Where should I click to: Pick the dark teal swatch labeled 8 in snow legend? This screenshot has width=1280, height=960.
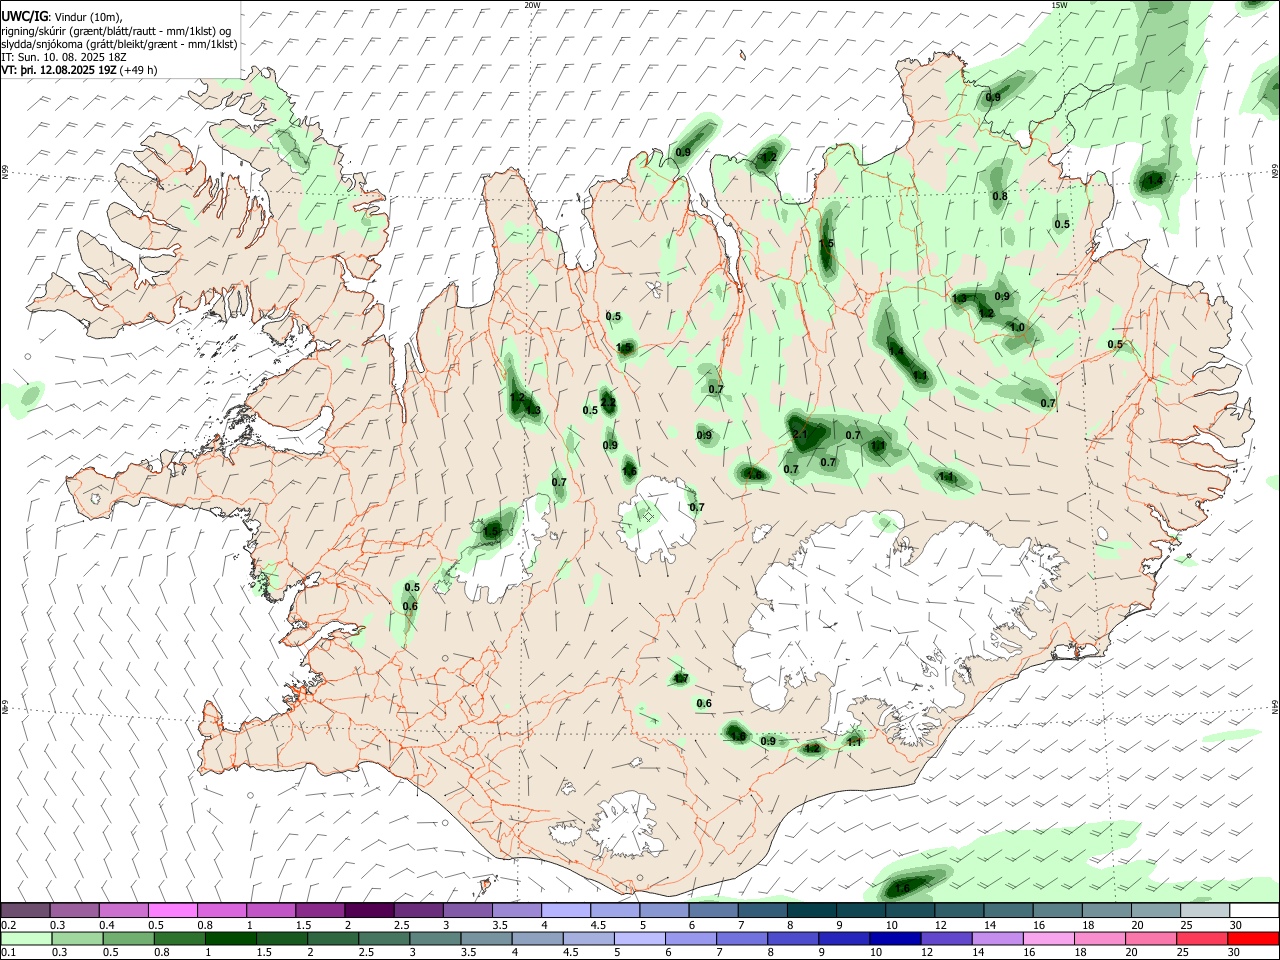click(x=812, y=910)
